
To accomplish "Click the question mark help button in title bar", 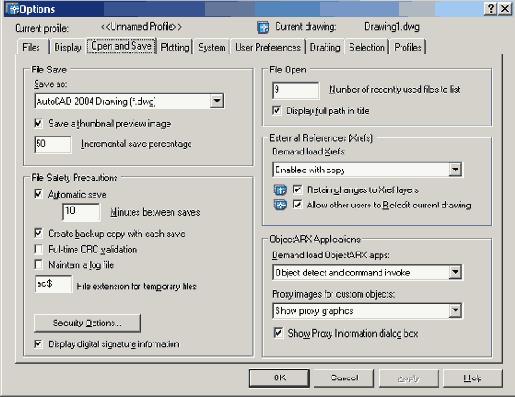I will point(490,9).
